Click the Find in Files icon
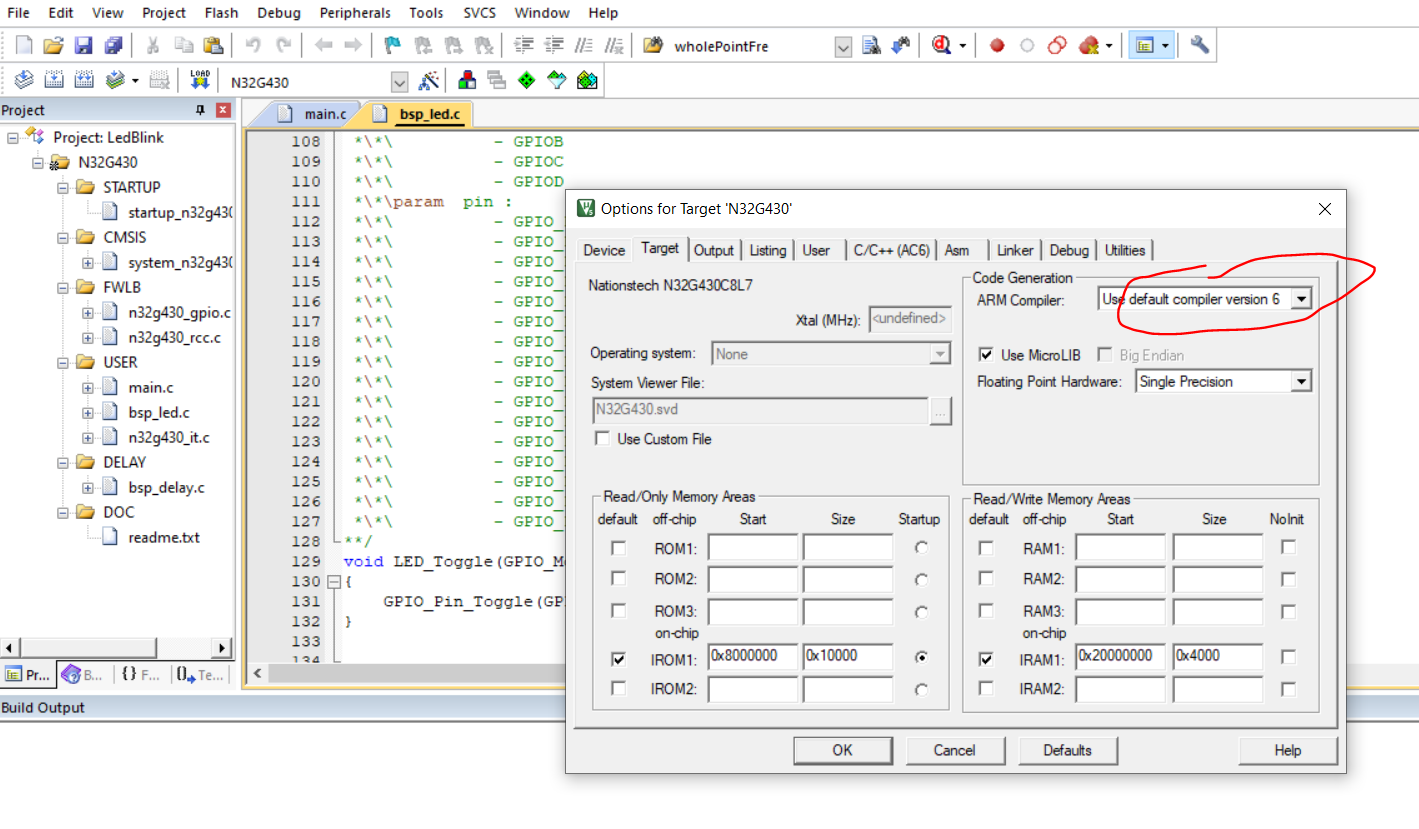The height and width of the screenshot is (829, 1419). point(653,45)
